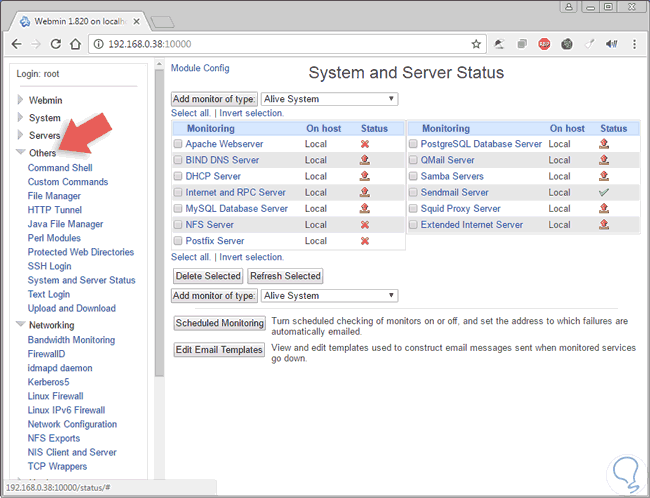This screenshot has width=650, height=498.
Task: Tick the Apache Webserver checkbox
Action: pyautogui.click(x=178, y=144)
